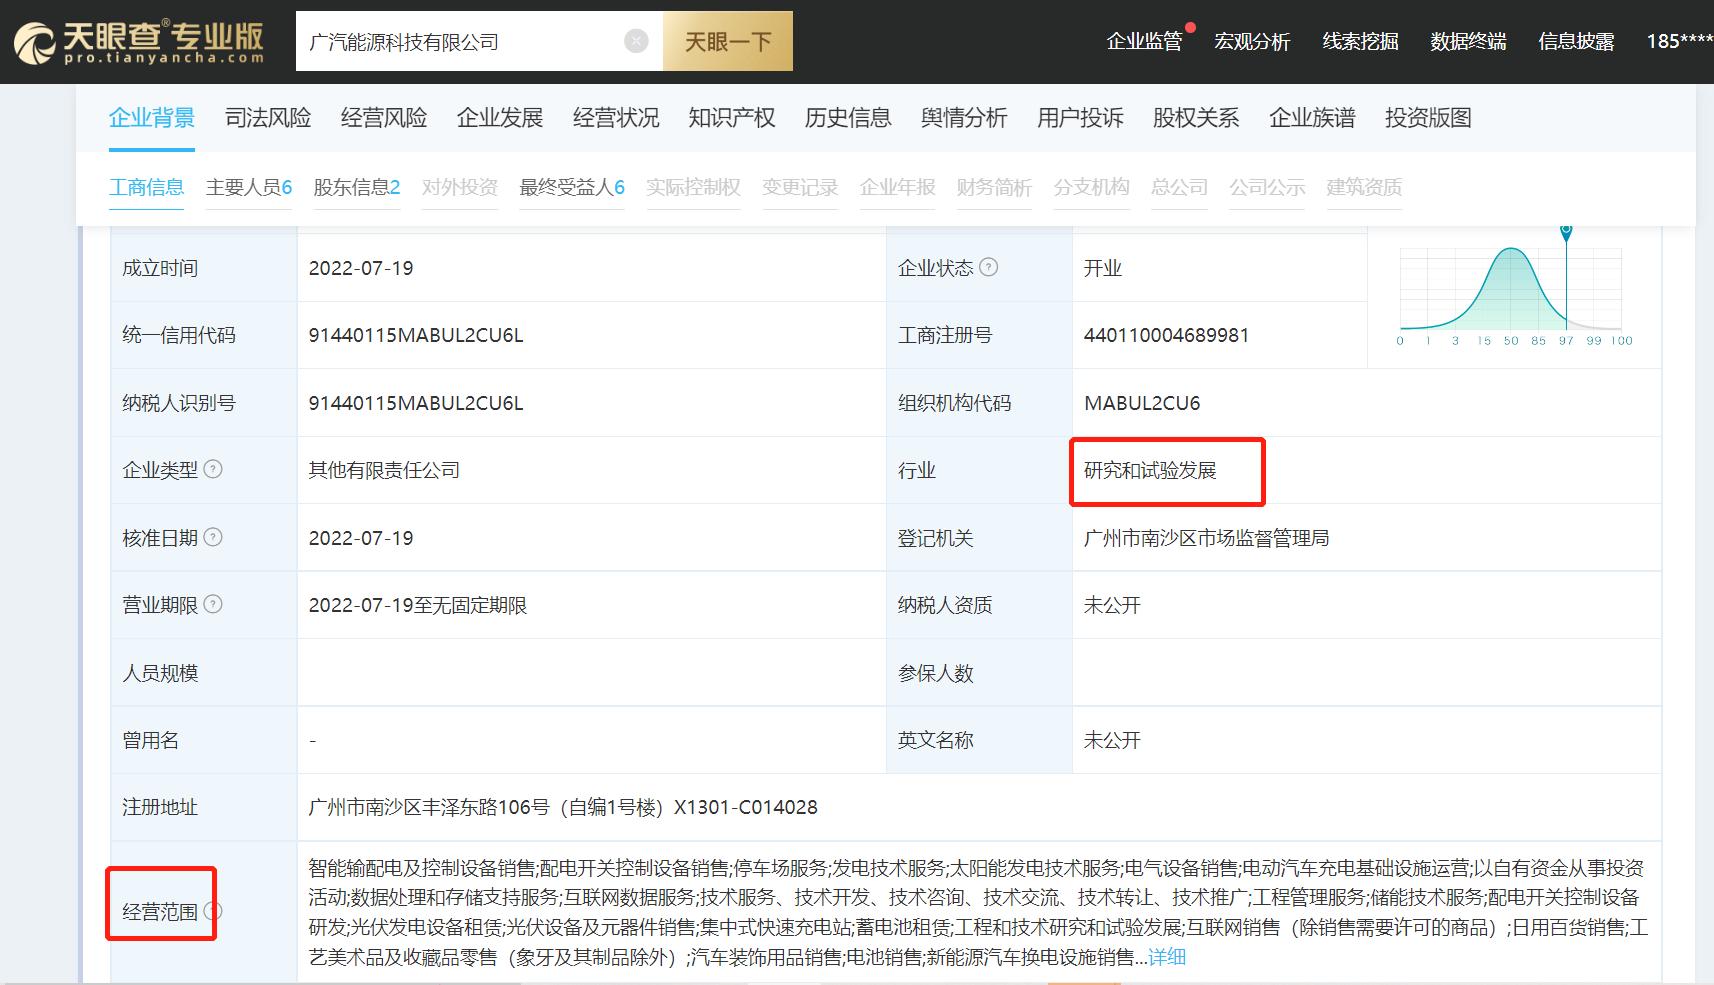Open 数据终端 in top navigation
This screenshot has width=1714, height=985.
(x=1468, y=41)
